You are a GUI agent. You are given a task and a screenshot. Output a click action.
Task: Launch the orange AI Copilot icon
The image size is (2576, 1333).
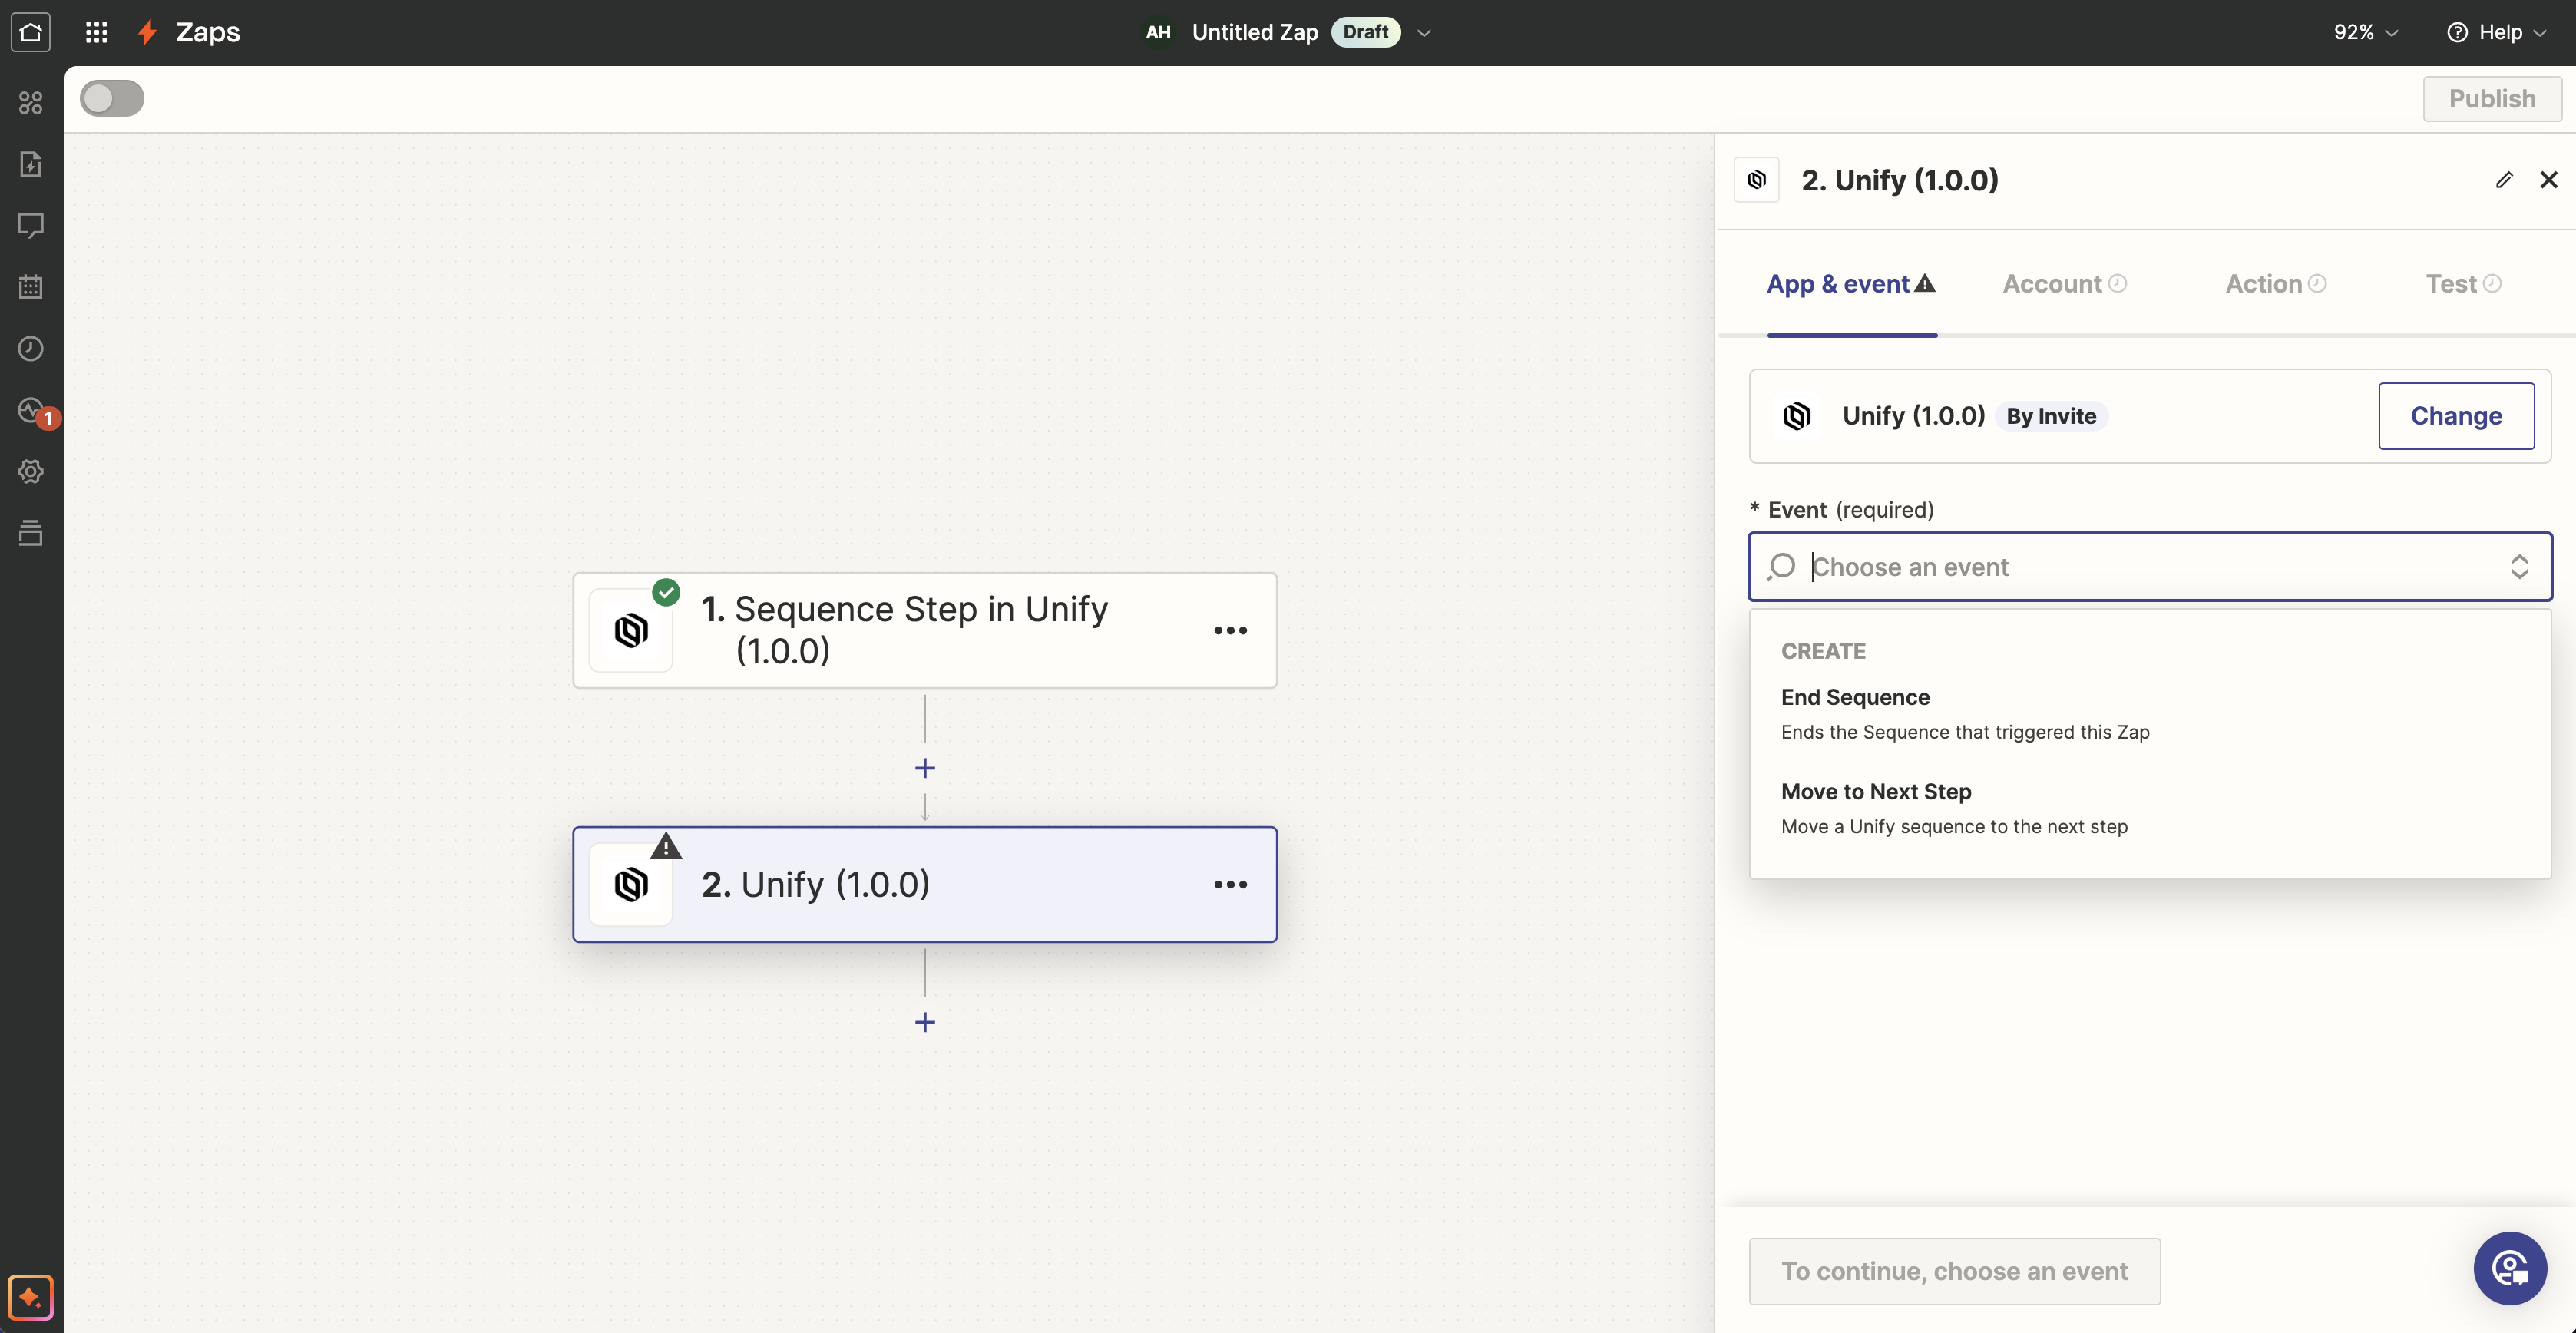(31, 1297)
